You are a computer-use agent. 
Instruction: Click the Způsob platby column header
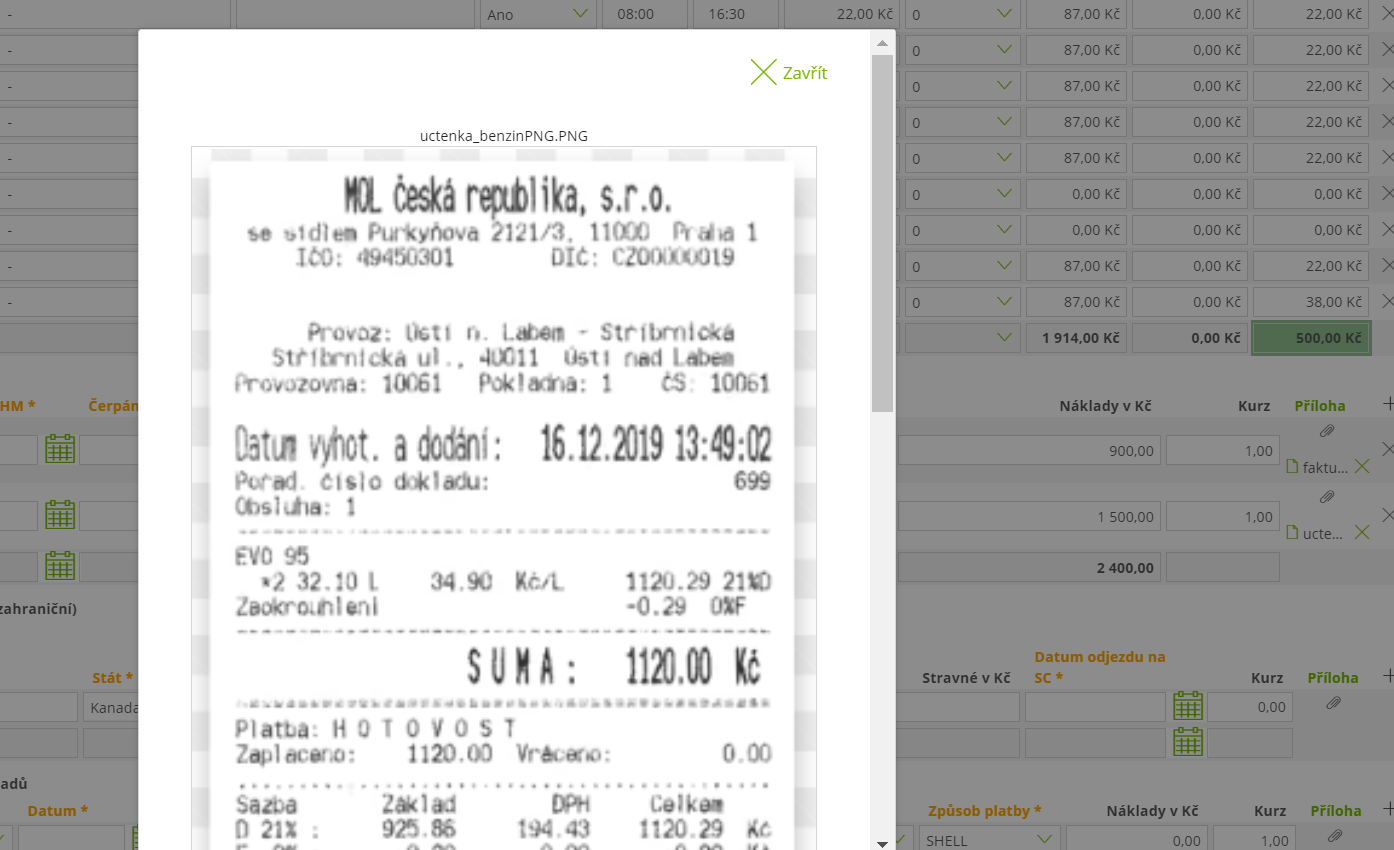point(984,811)
